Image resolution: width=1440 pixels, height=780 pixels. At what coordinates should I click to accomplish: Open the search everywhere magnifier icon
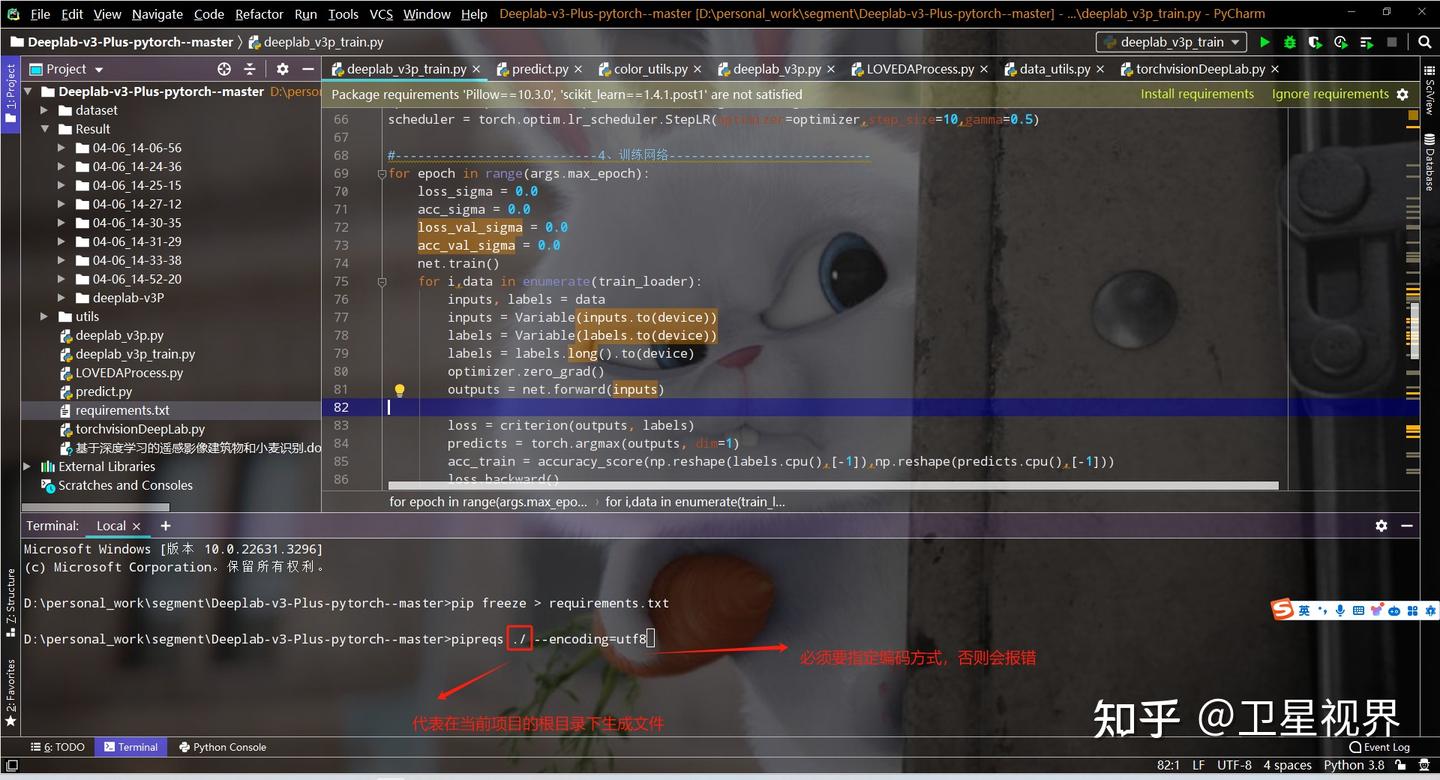pos(1425,42)
